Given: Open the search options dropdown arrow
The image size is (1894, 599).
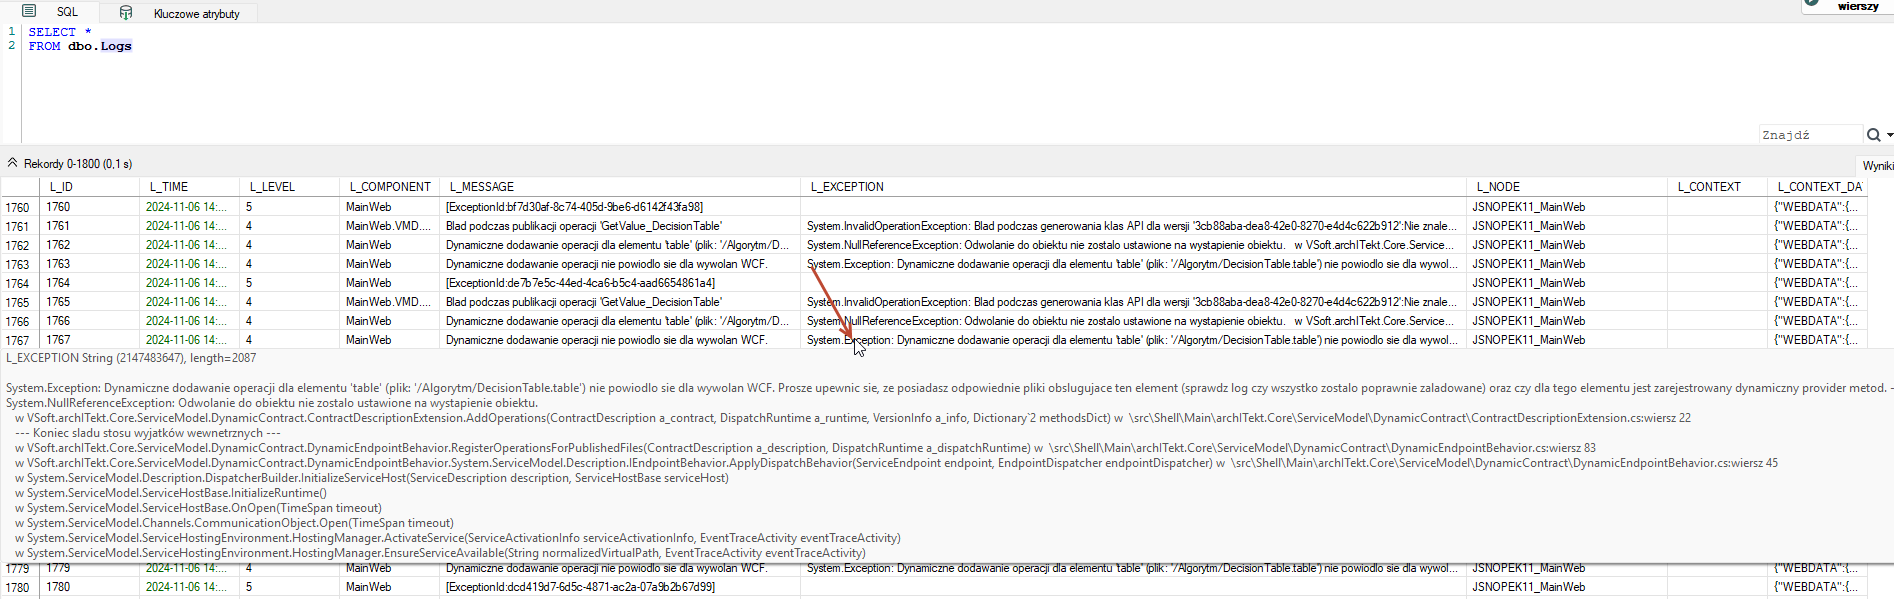Looking at the screenshot, I should [1889, 135].
